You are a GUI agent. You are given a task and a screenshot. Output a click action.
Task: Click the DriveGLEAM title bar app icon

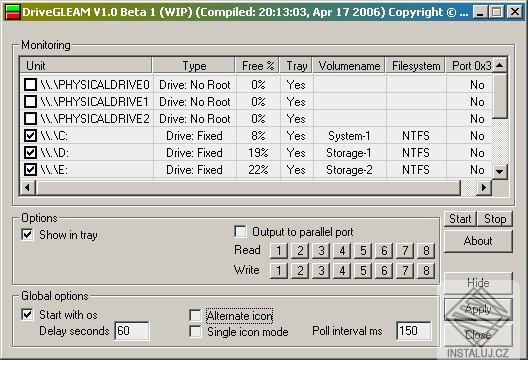[x=12, y=12]
